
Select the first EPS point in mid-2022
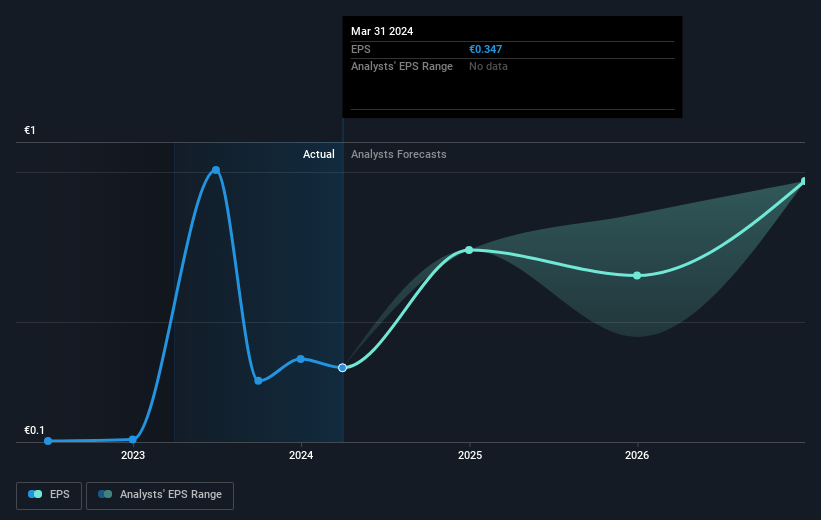[x=48, y=441]
